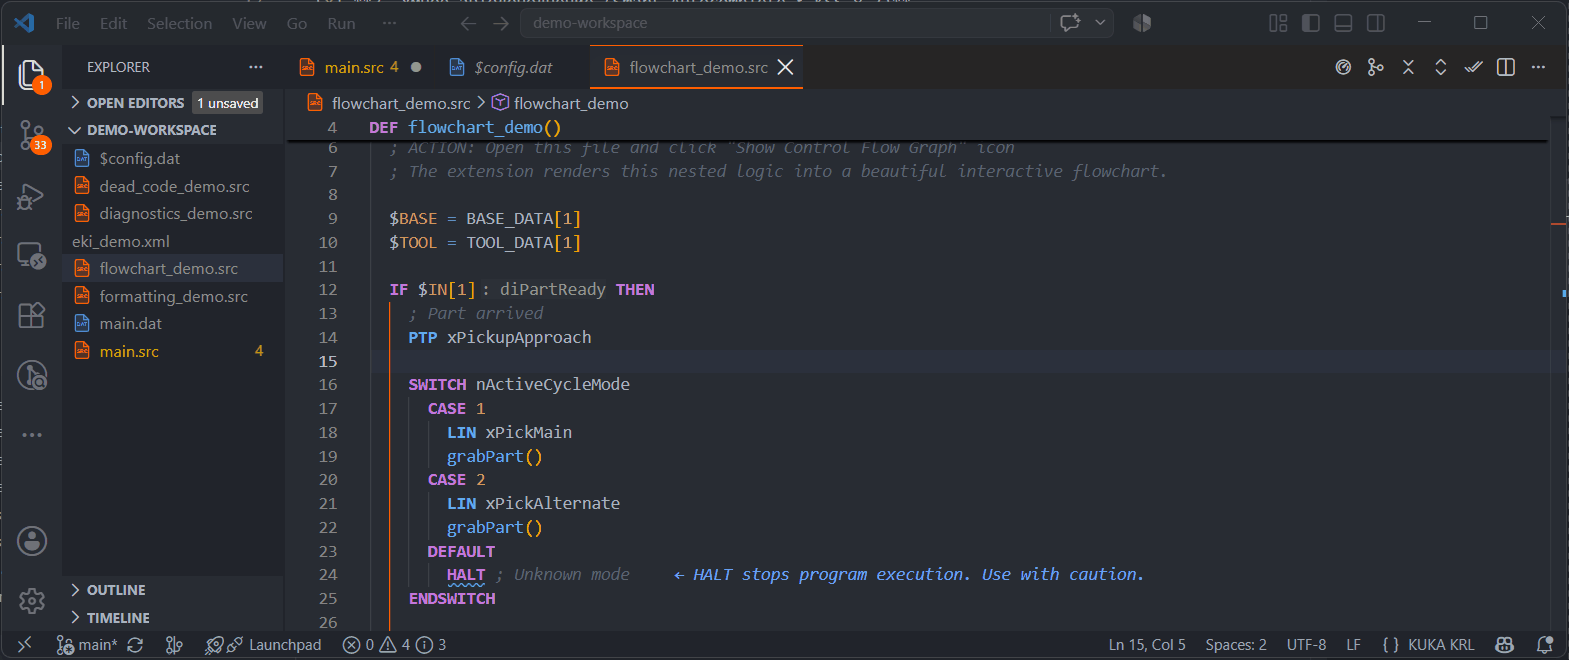This screenshot has height=660, width=1569.
Task: Toggle the primary side bar
Action: click(x=1311, y=22)
